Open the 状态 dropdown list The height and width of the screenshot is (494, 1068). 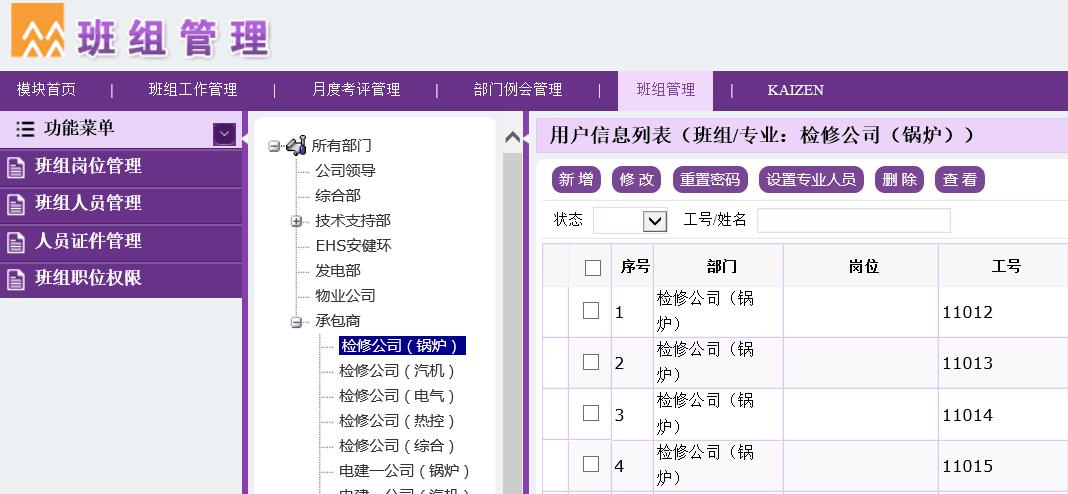654,221
